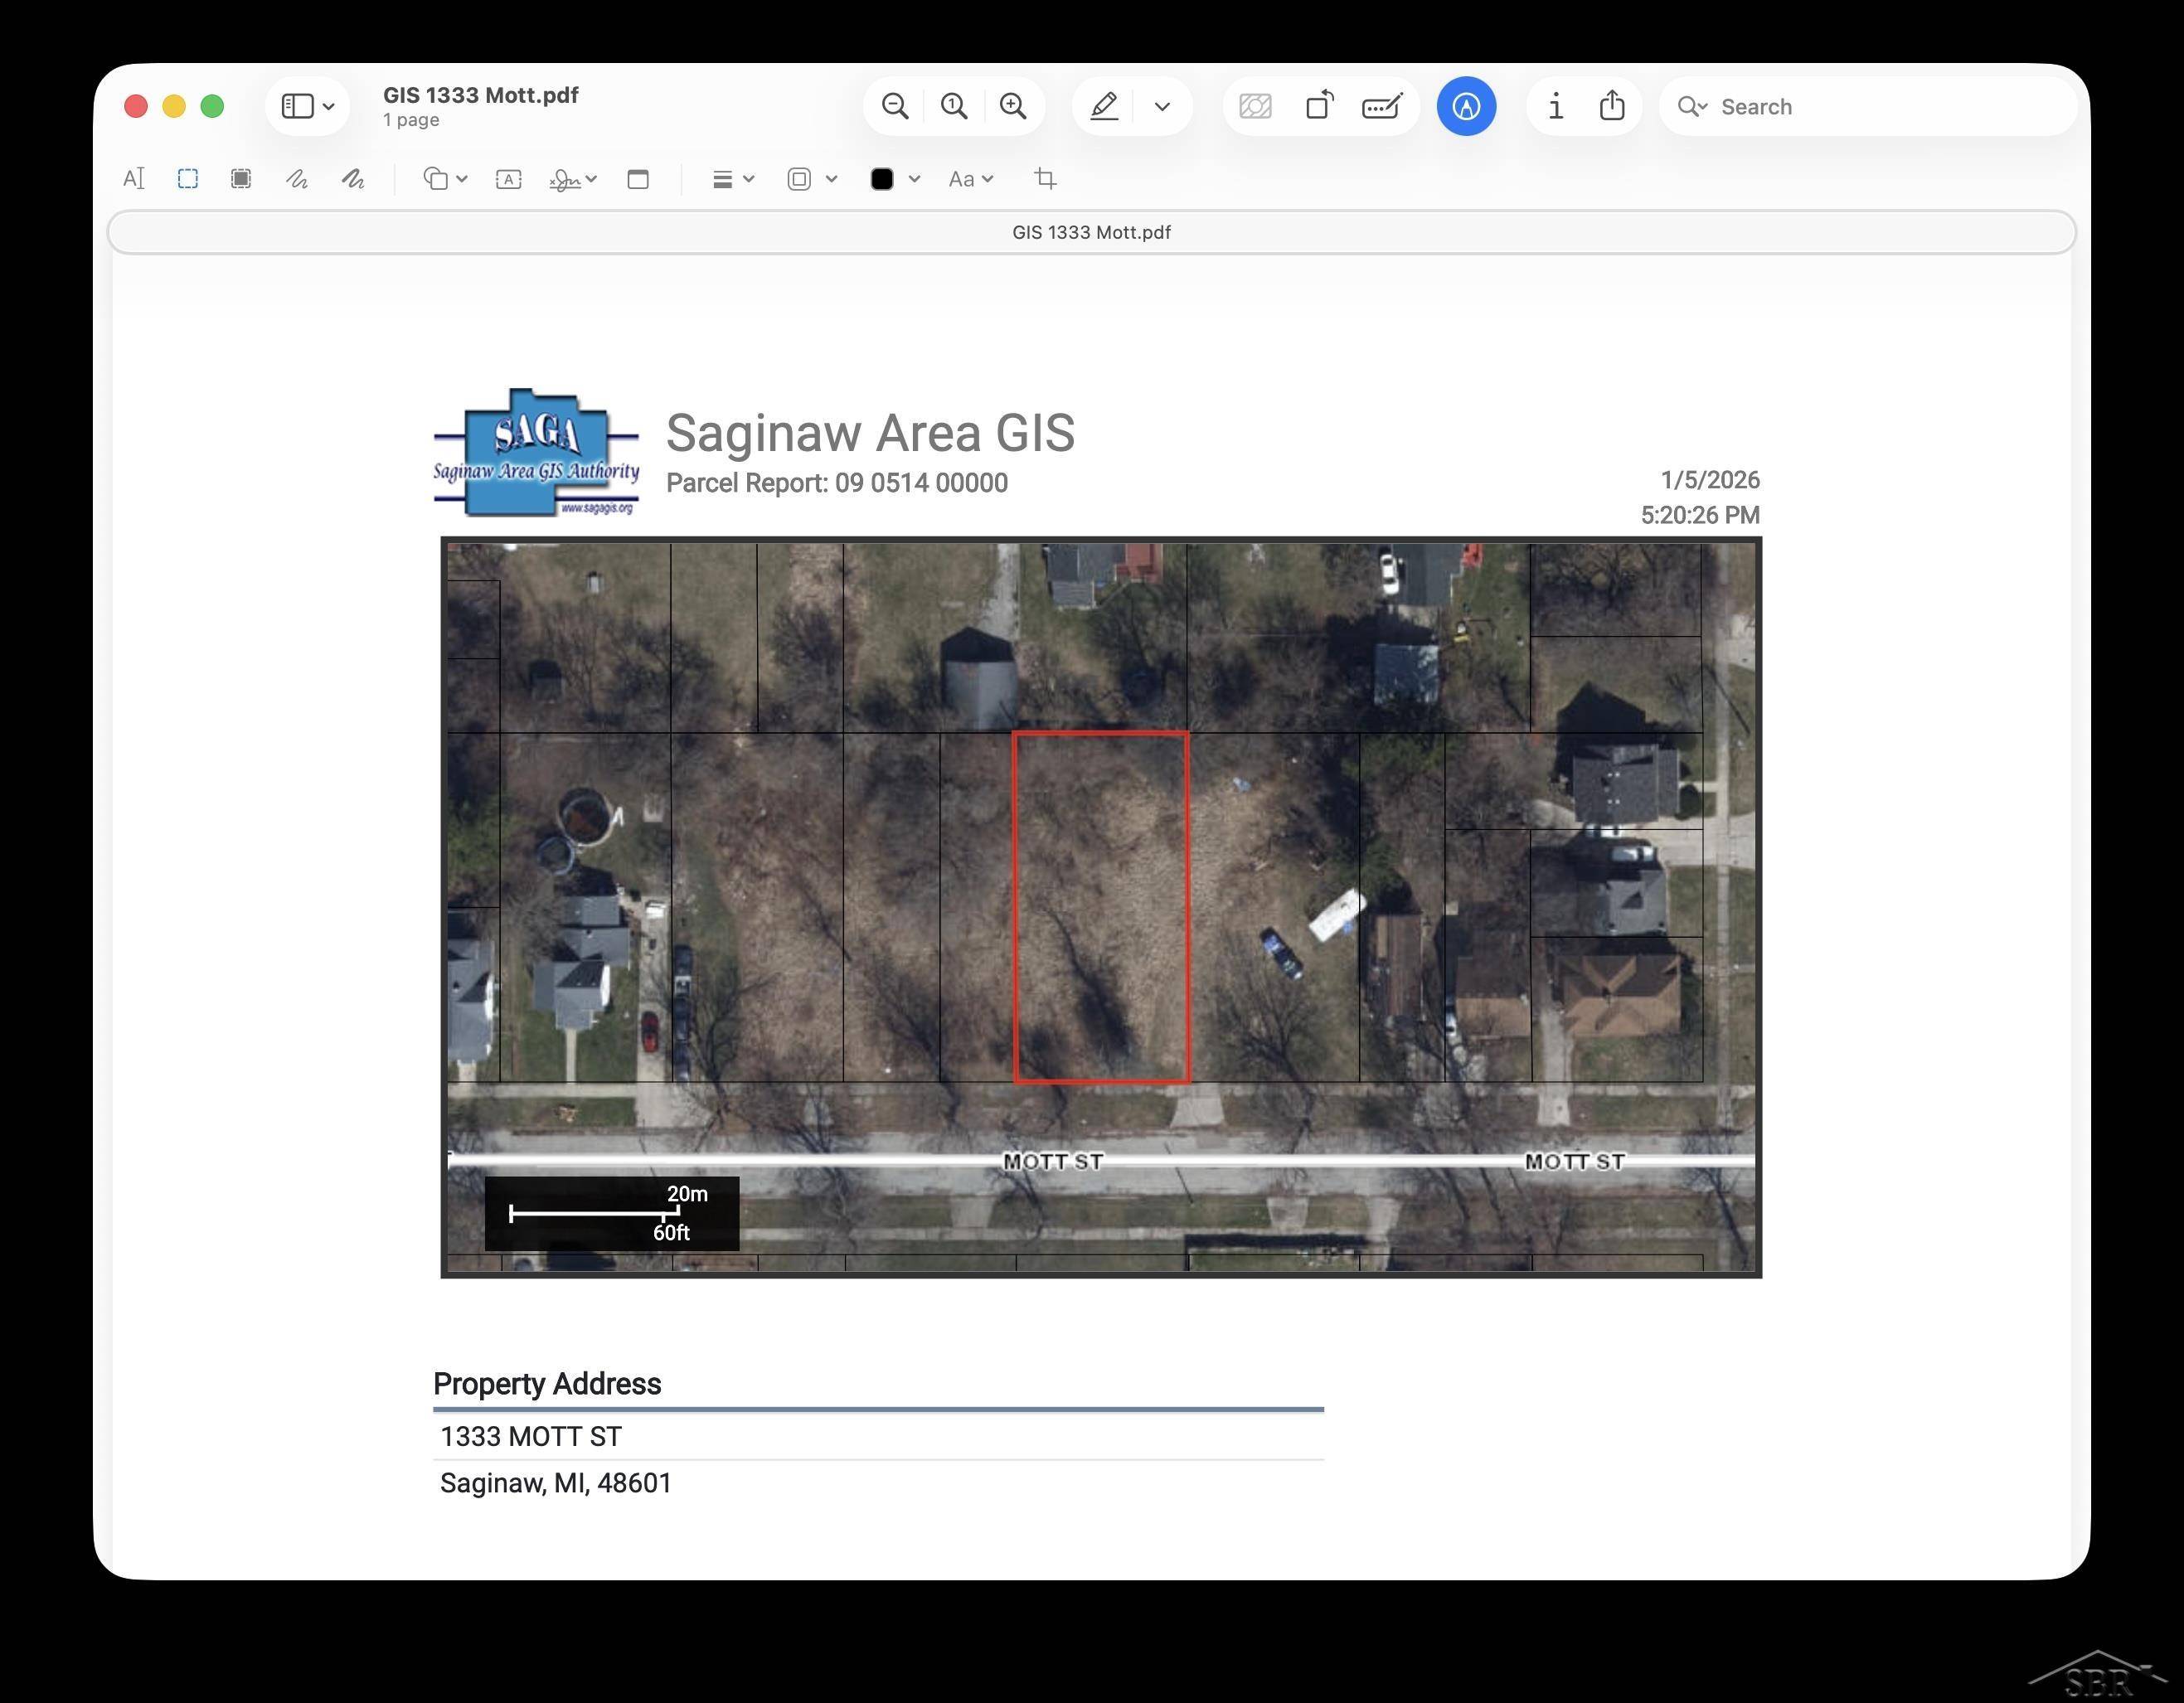
Task: Rotate the PDF page left
Action: [x=1320, y=105]
